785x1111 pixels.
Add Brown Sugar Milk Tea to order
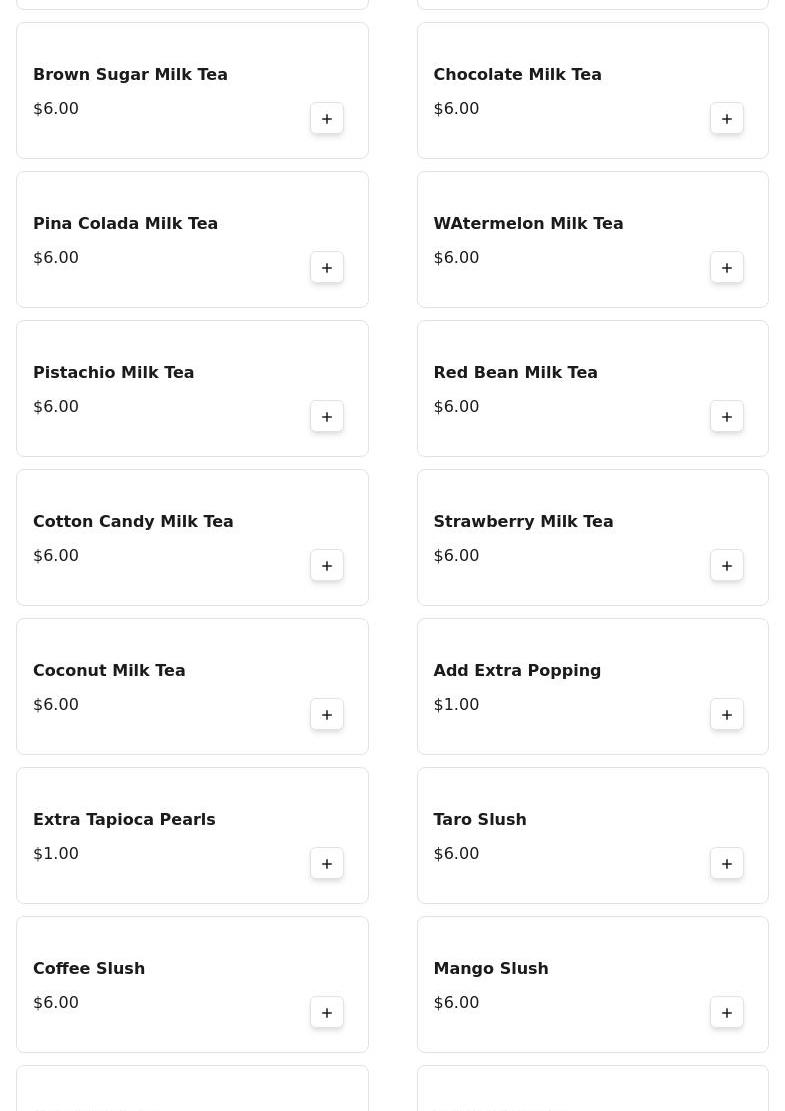[x=327, y=119]
